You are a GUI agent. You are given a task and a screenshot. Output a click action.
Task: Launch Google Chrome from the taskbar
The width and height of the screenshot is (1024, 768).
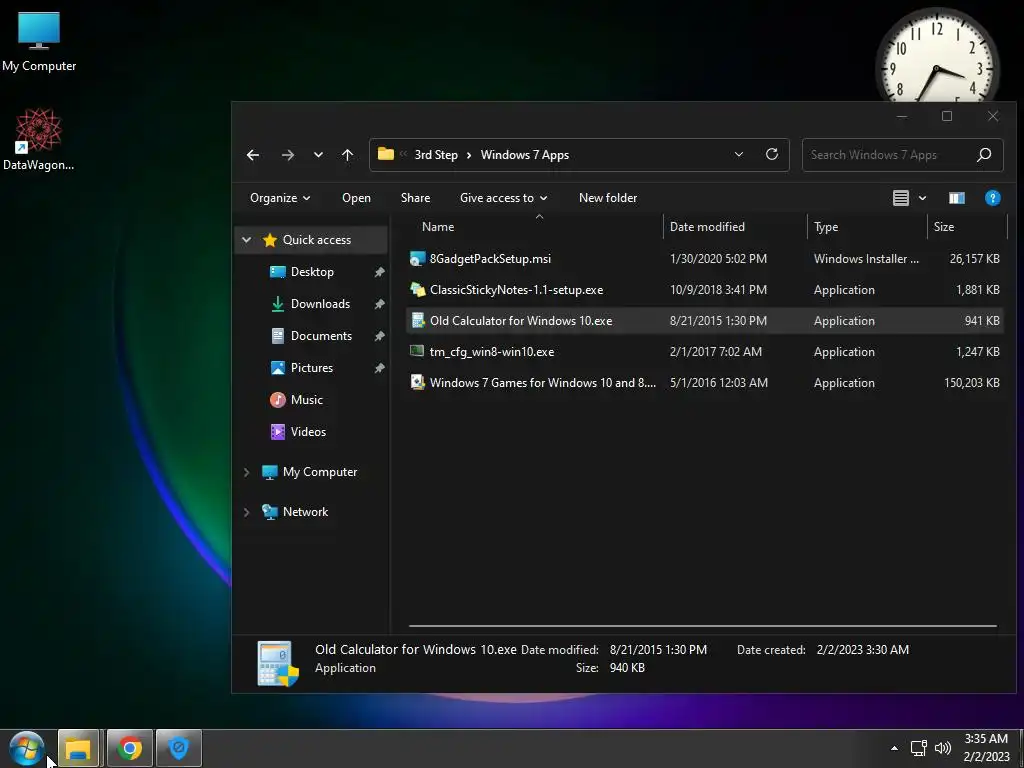129,748
